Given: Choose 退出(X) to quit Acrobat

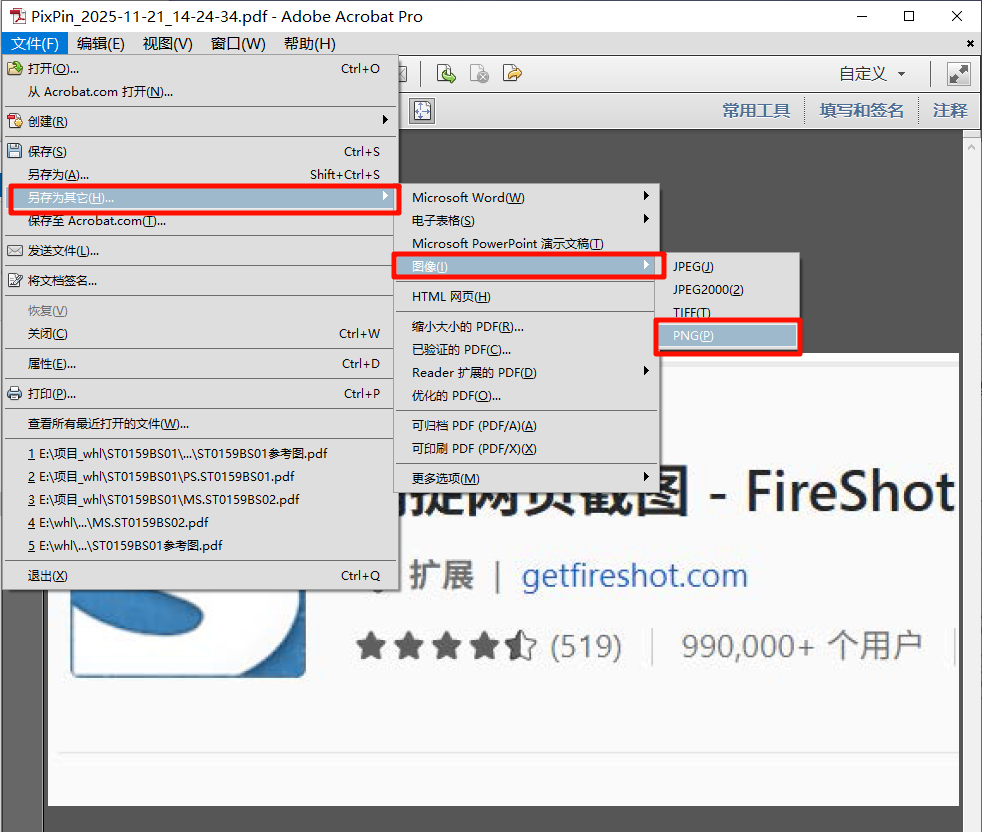Looking at the screenshot, I should [x=200, y=576].
